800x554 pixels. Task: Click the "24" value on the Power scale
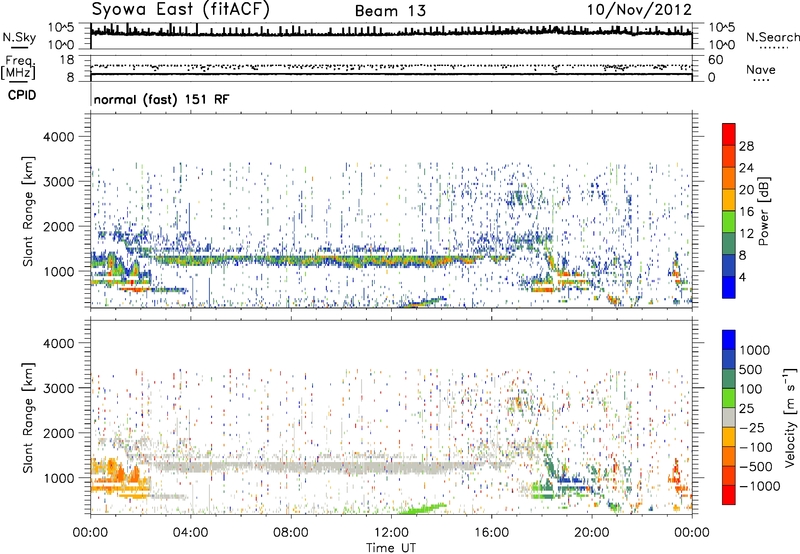(x=746, y=168)
